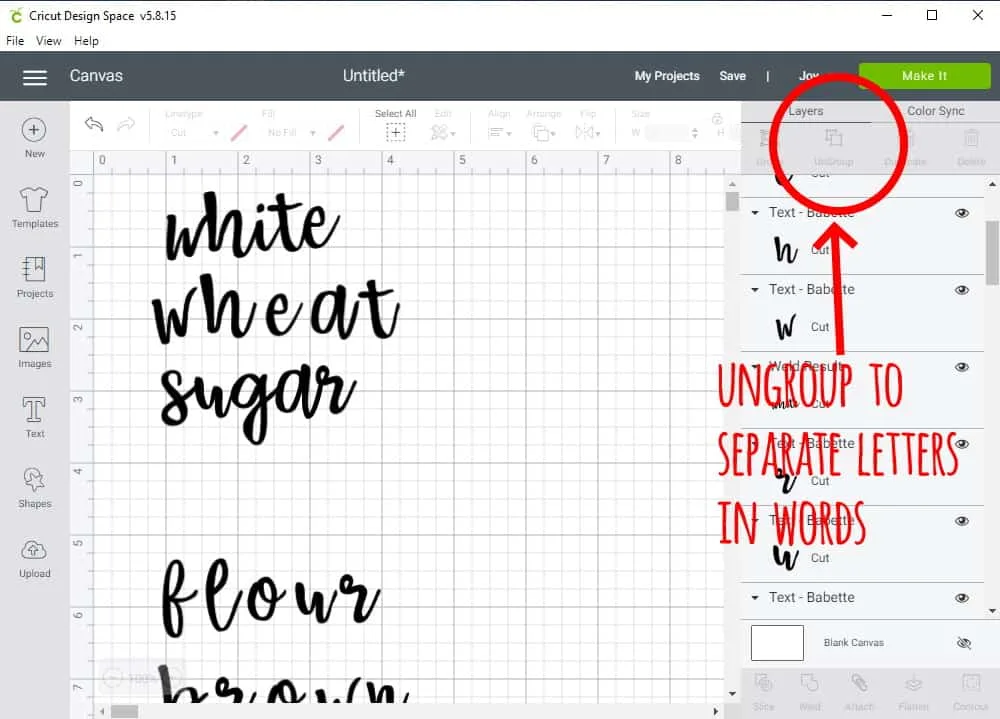Show the Blank Canvas layer
Viewport: 1000px width, 719px height.
[964, 642]
